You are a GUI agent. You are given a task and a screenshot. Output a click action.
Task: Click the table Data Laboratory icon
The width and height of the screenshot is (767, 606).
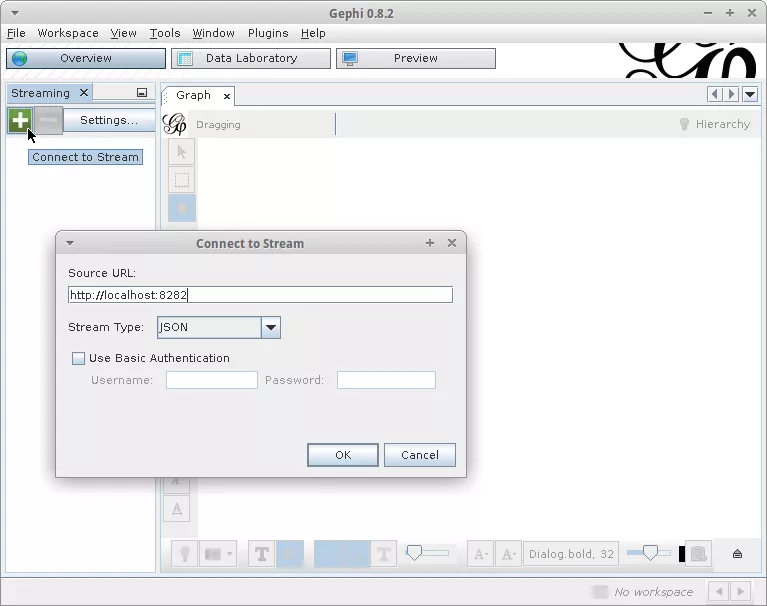[x=185, y=58]
